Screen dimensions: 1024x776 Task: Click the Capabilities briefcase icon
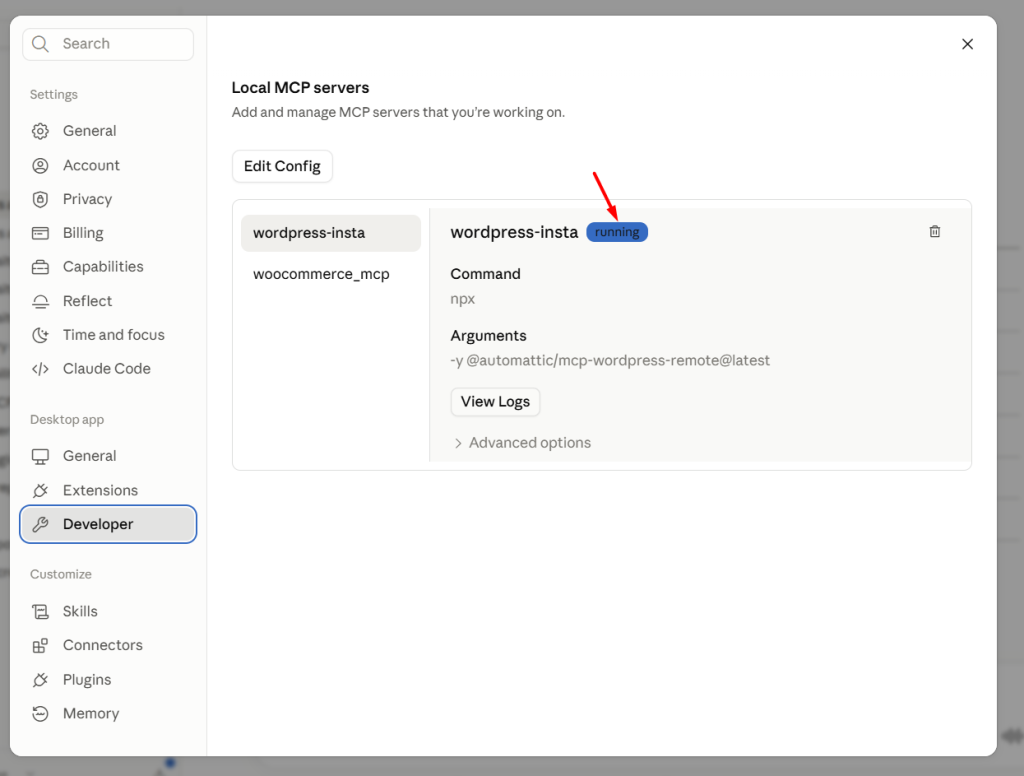pyautogui.click(x=40, y=267)
